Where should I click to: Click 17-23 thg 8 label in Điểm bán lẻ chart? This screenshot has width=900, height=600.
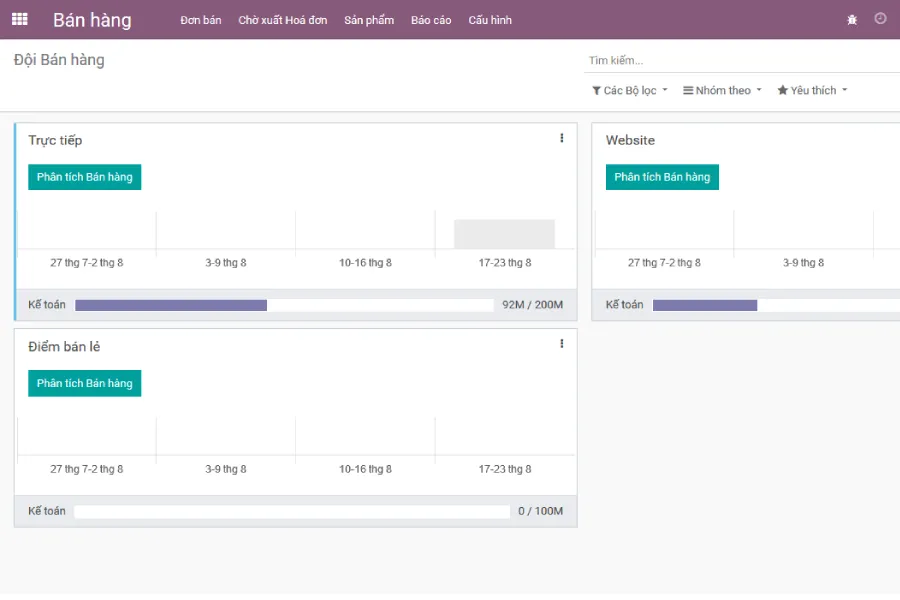pos(505,469)
